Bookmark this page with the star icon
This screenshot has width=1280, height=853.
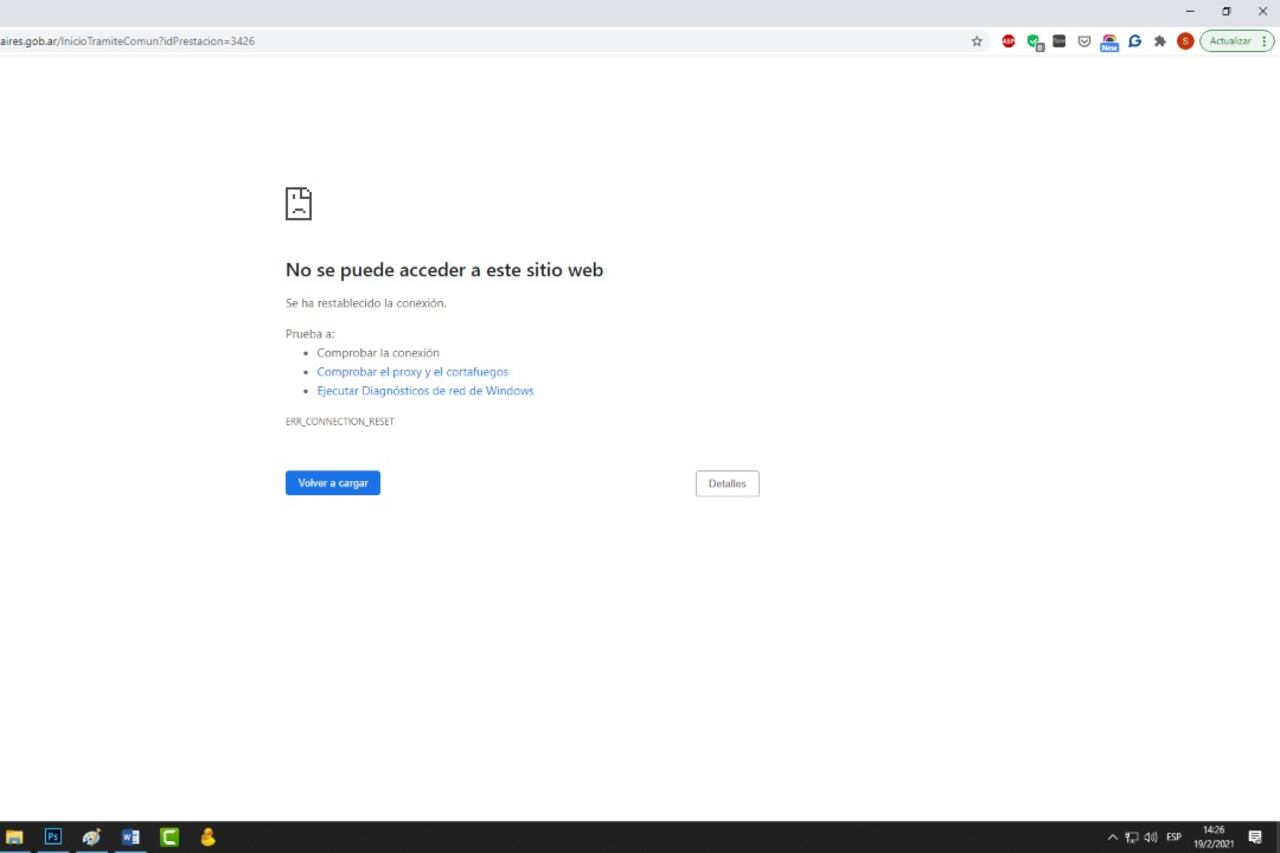click(x=977, y=41)
